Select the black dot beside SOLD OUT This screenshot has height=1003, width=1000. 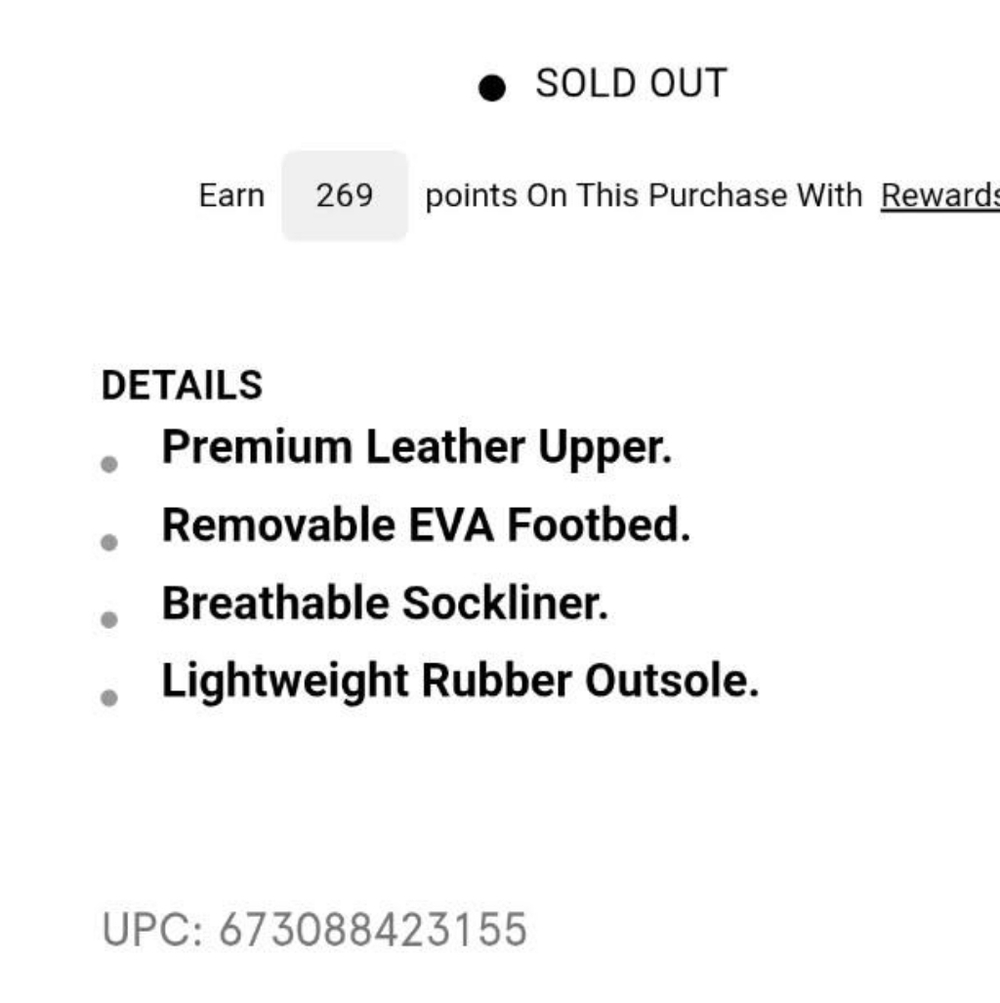click(492, 88)
